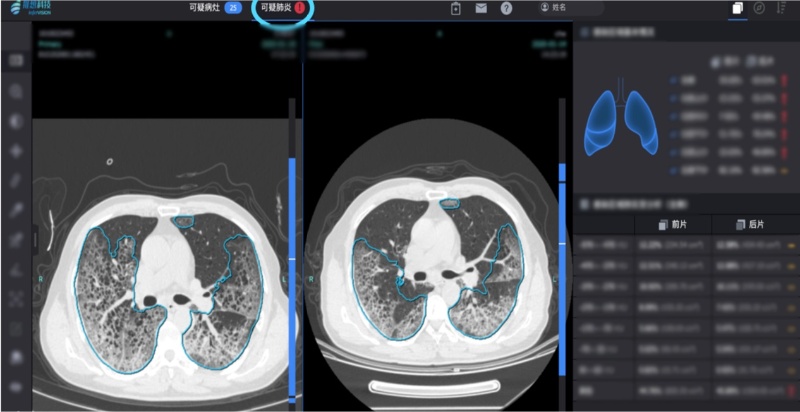Click the compass icon in top-right panel
Viewport: 800px width, 412px height.
coord(760,8)
